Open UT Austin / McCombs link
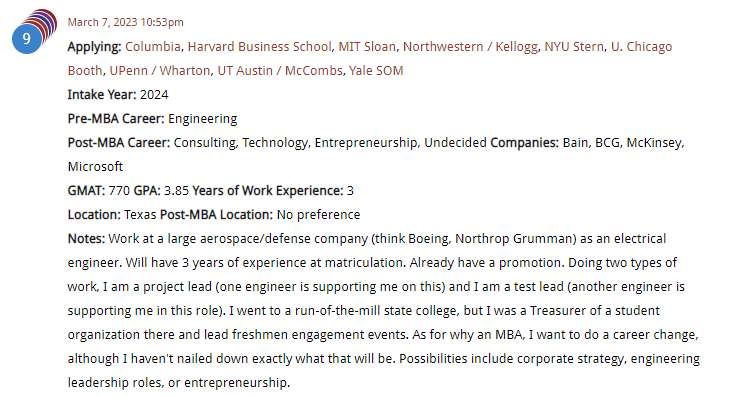Image resolution: width=747 pixels, height=396 pixels. 280,71
